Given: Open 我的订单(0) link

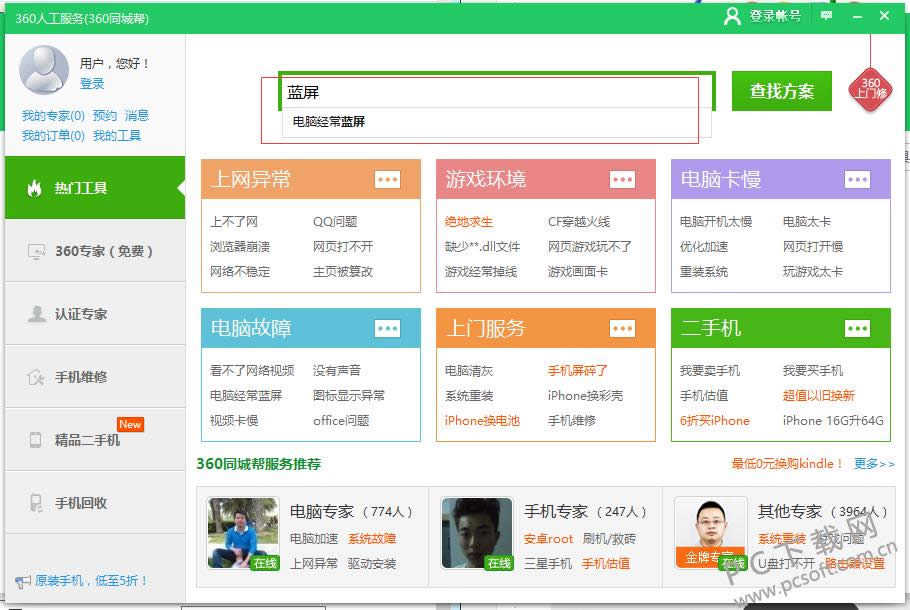Looking at the screenshot, I should click(53, 136).
